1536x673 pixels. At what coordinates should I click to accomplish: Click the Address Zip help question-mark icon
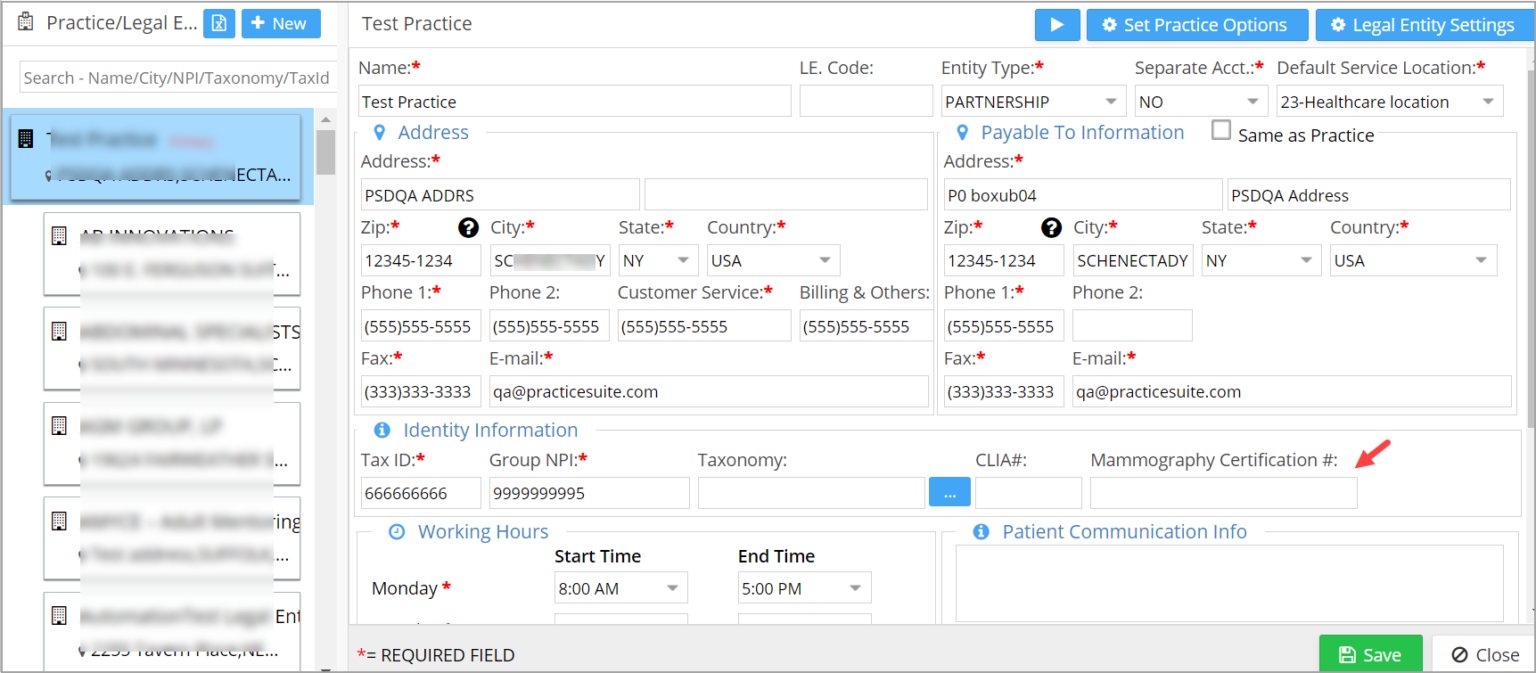(468, 228)
